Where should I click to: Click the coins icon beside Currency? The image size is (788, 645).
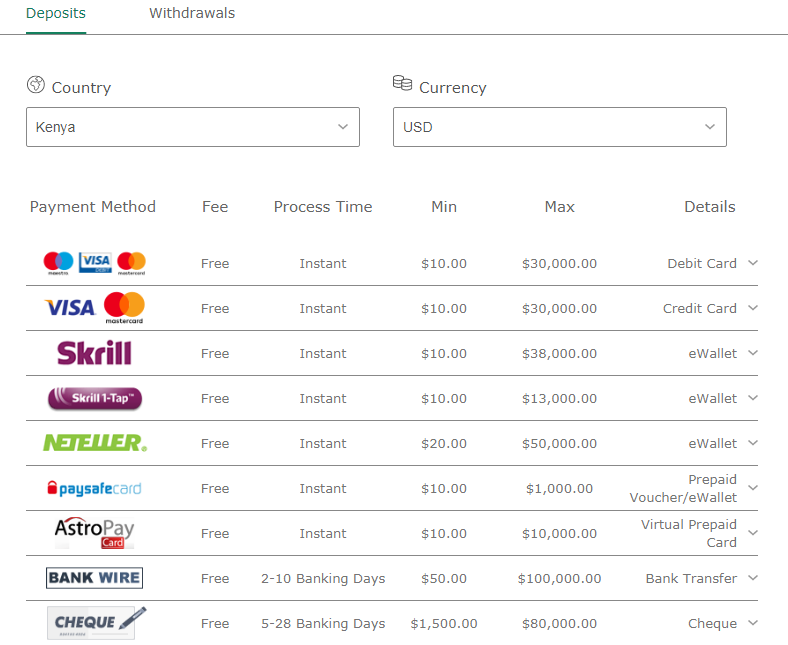[402, 83]
